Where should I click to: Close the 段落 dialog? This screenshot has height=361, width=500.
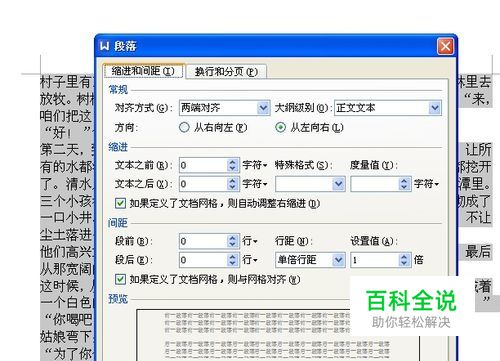tap(445, 46)
